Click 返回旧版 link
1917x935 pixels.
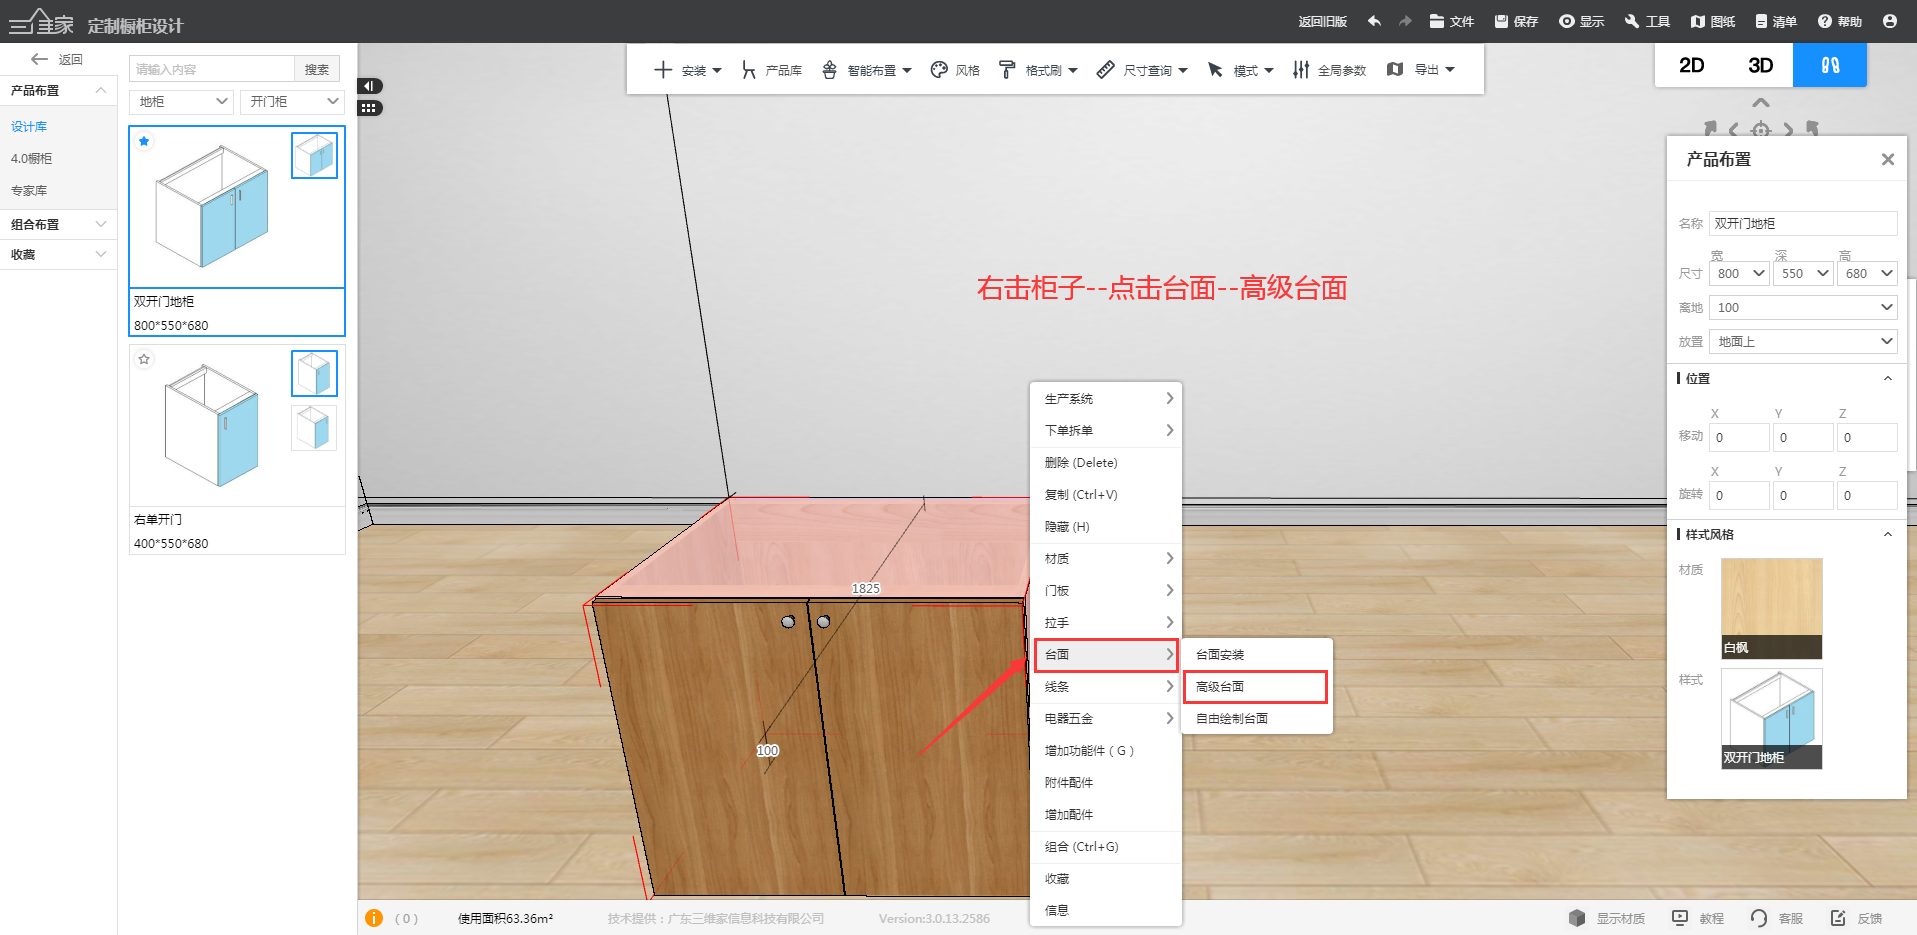(x=1322, y=21)
